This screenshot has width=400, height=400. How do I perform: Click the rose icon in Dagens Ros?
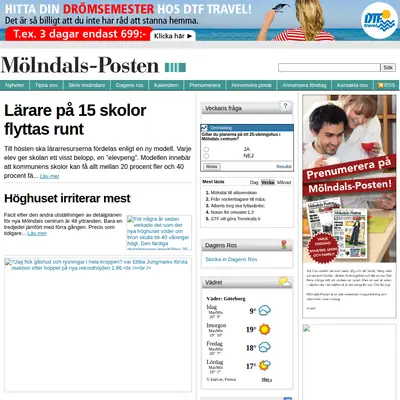click(x=284, y=244)
